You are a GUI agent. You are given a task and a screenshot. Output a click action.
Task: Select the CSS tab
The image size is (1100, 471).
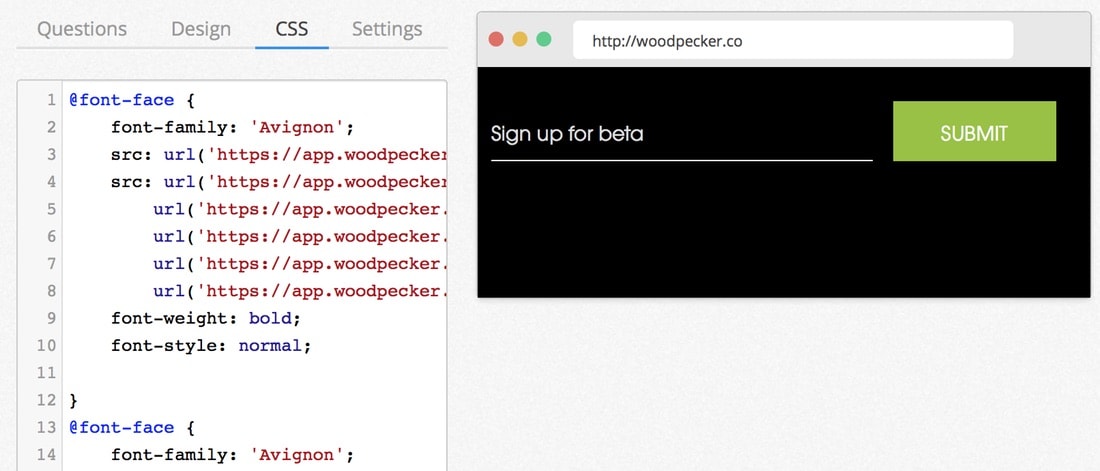tap(292, 29)
